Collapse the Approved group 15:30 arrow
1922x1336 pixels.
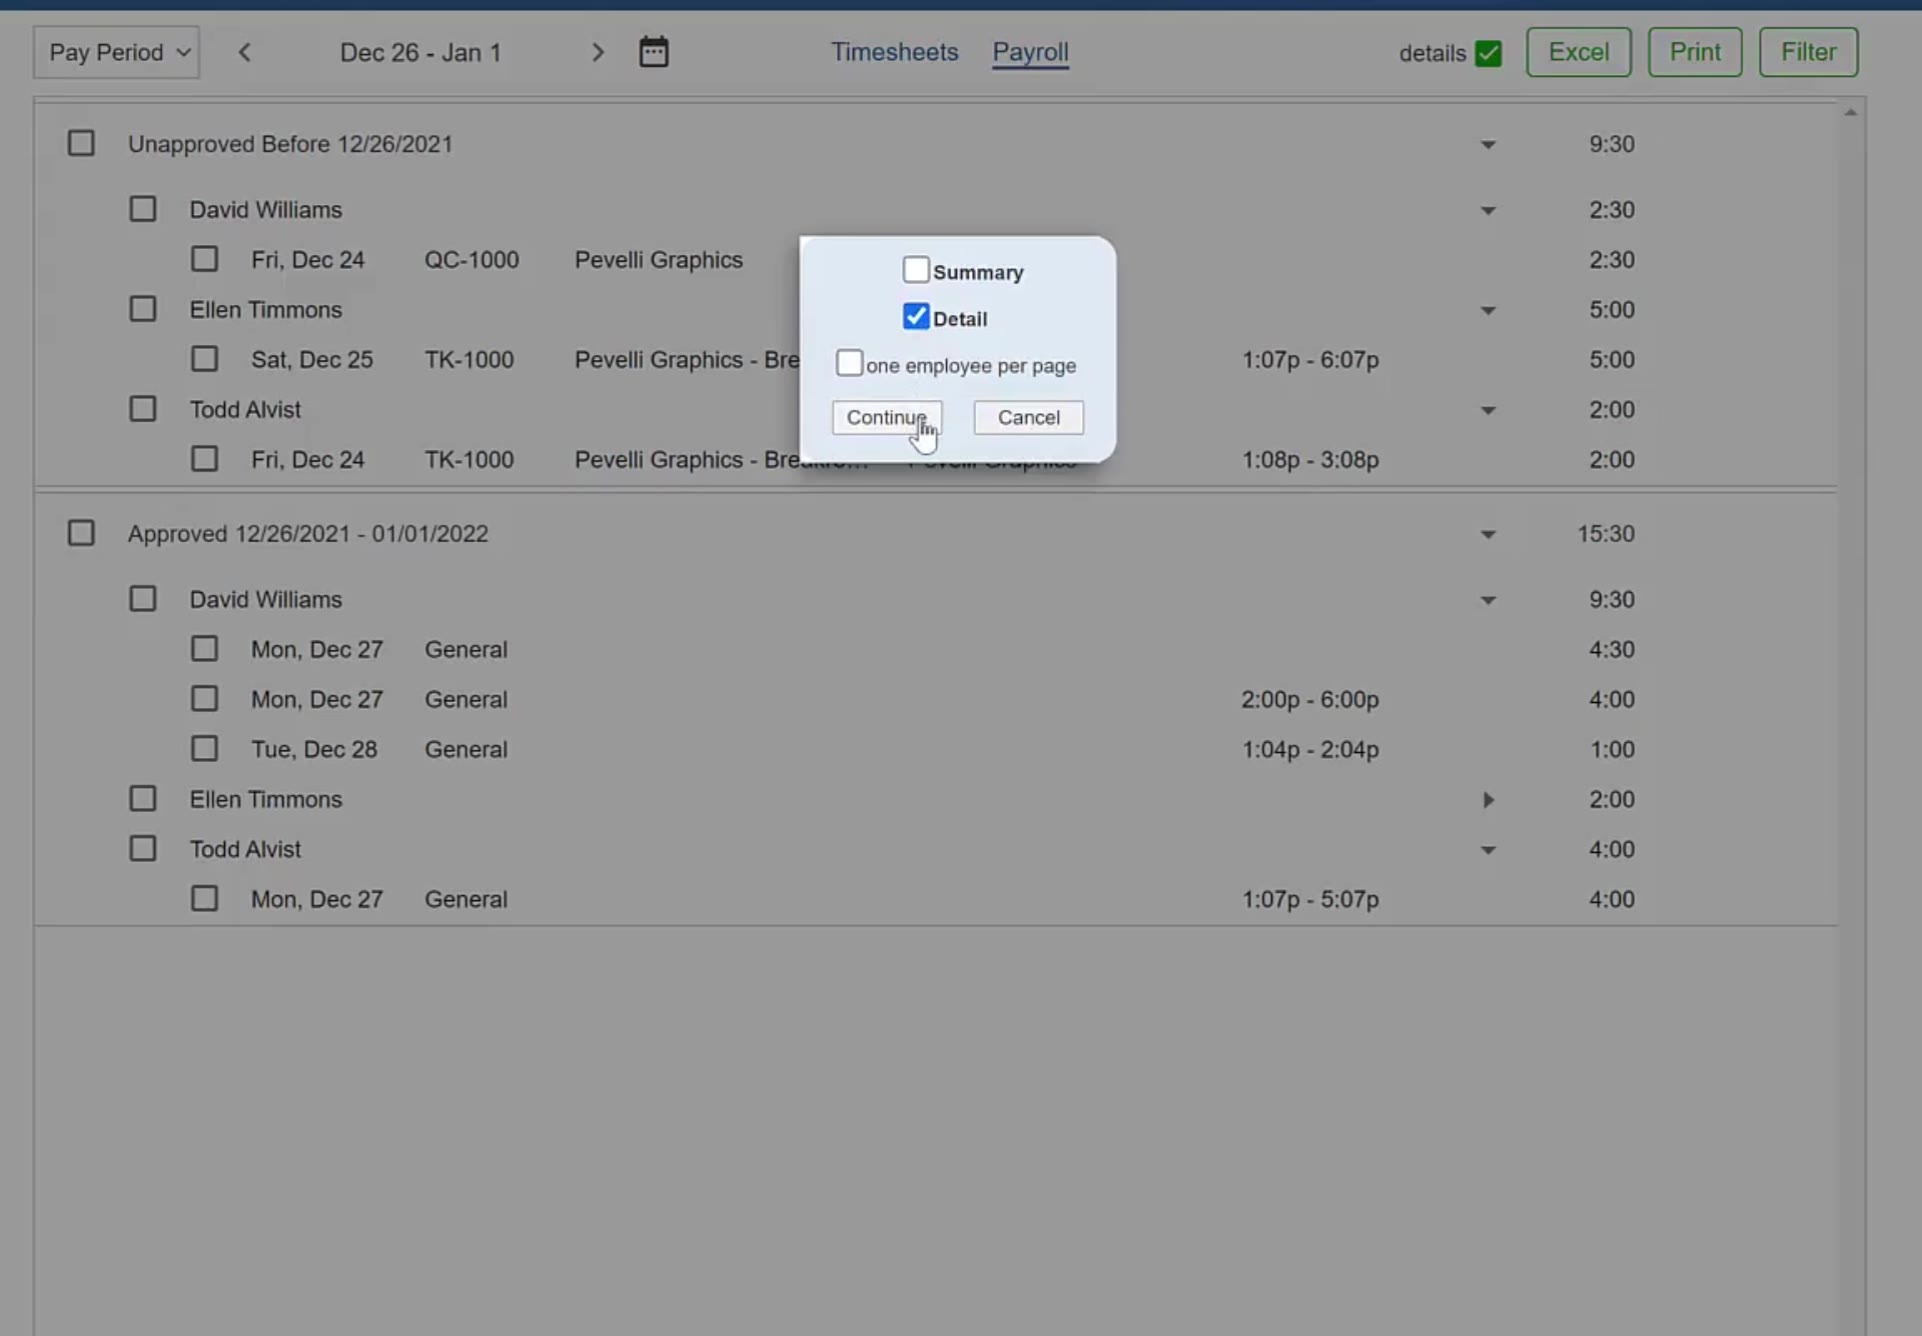point(1488,535)
